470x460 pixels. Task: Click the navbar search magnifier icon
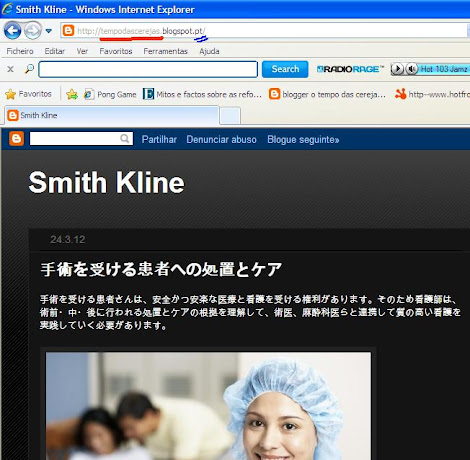(x=125, y=139)
